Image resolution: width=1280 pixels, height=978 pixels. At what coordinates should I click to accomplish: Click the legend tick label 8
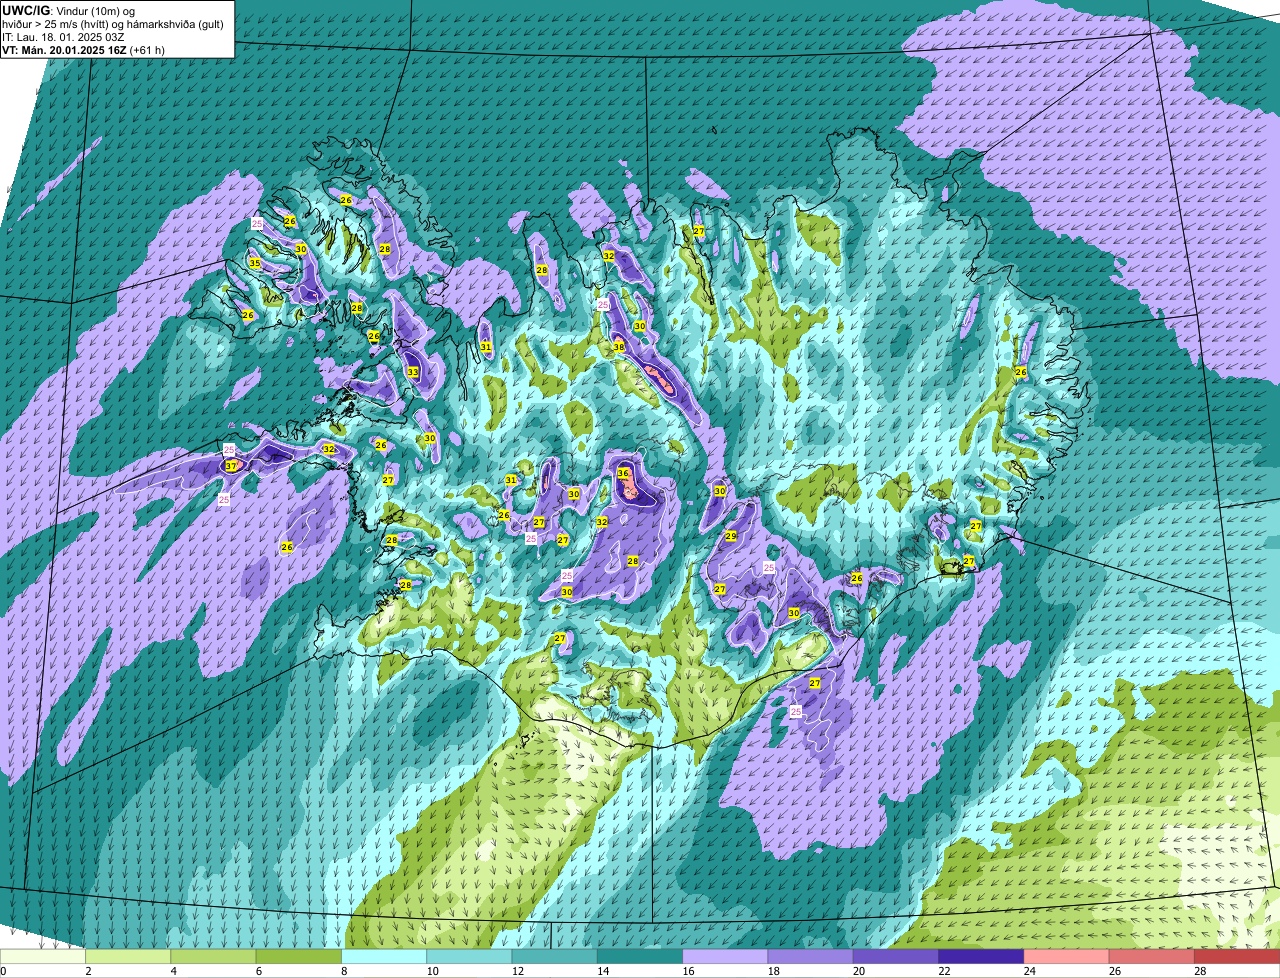pos(343,971)
